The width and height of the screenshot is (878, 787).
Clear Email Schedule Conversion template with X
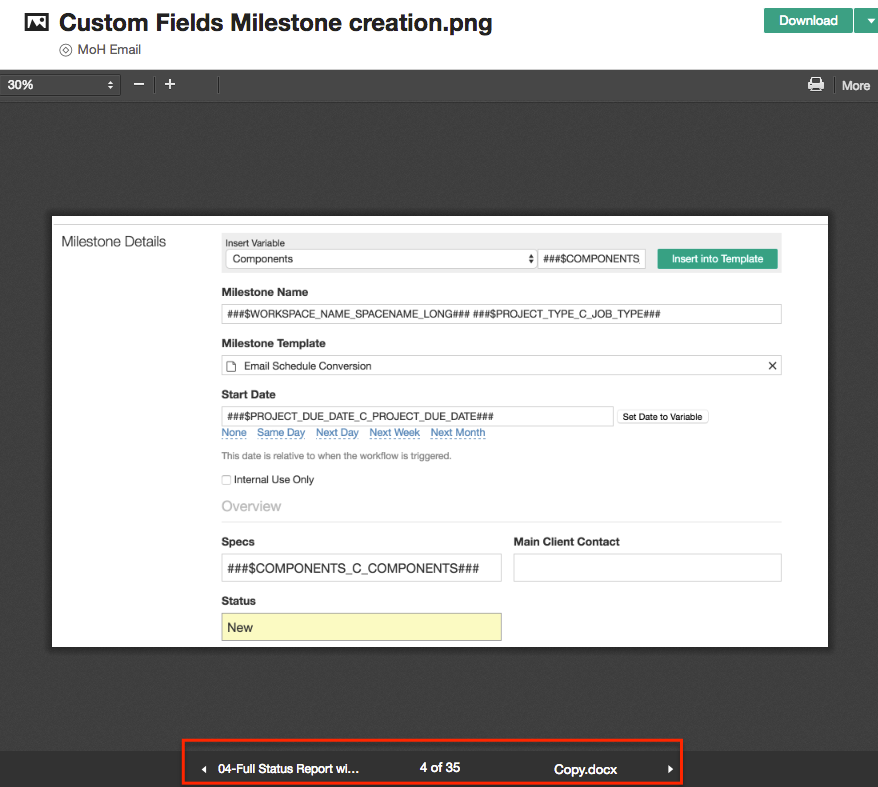pos(772,366)
